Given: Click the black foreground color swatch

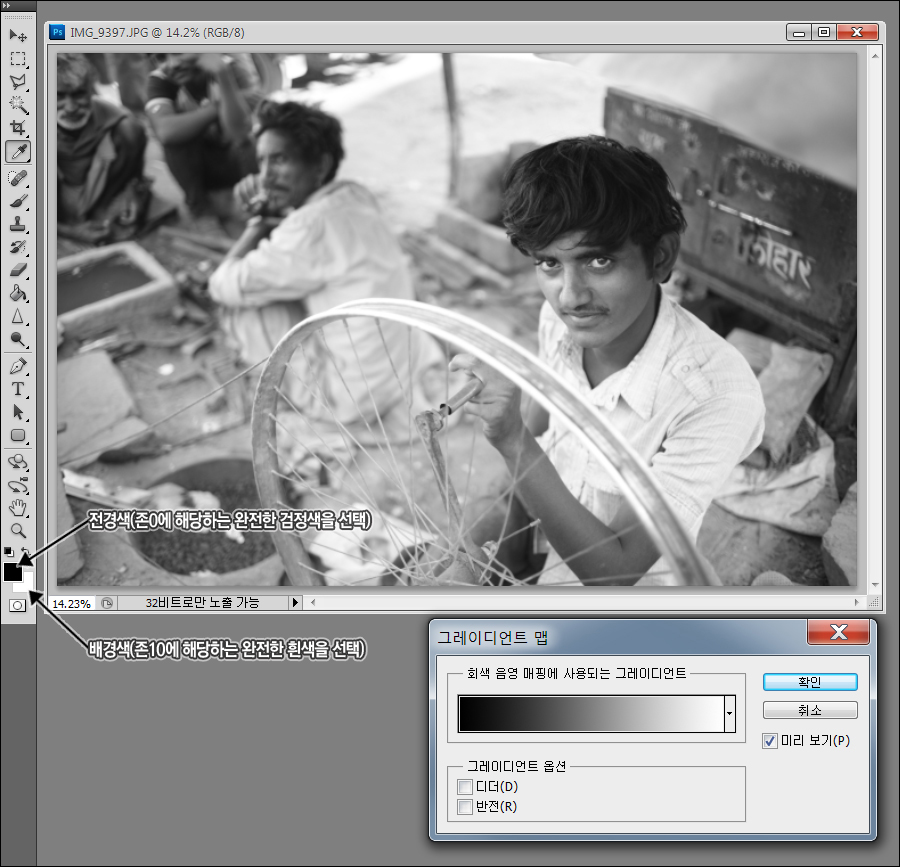Looking at the screenshot, I should coord(12,571).
